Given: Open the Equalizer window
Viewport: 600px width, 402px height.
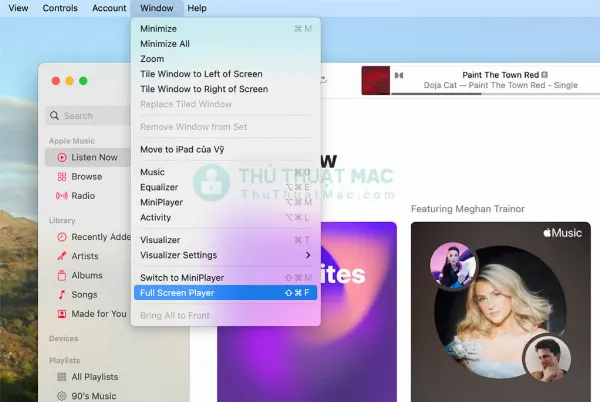Looking at the screenshot, I should [x=225, y=187].
